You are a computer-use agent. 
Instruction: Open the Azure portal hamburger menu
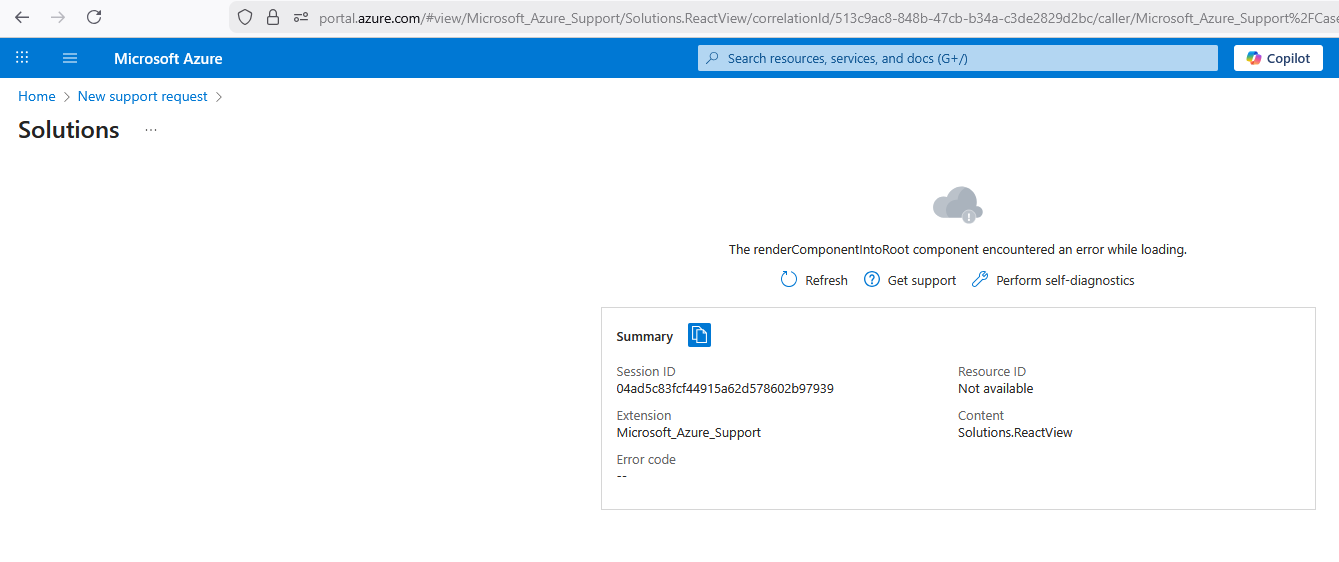pyautogui.click(x=70, y=58)
